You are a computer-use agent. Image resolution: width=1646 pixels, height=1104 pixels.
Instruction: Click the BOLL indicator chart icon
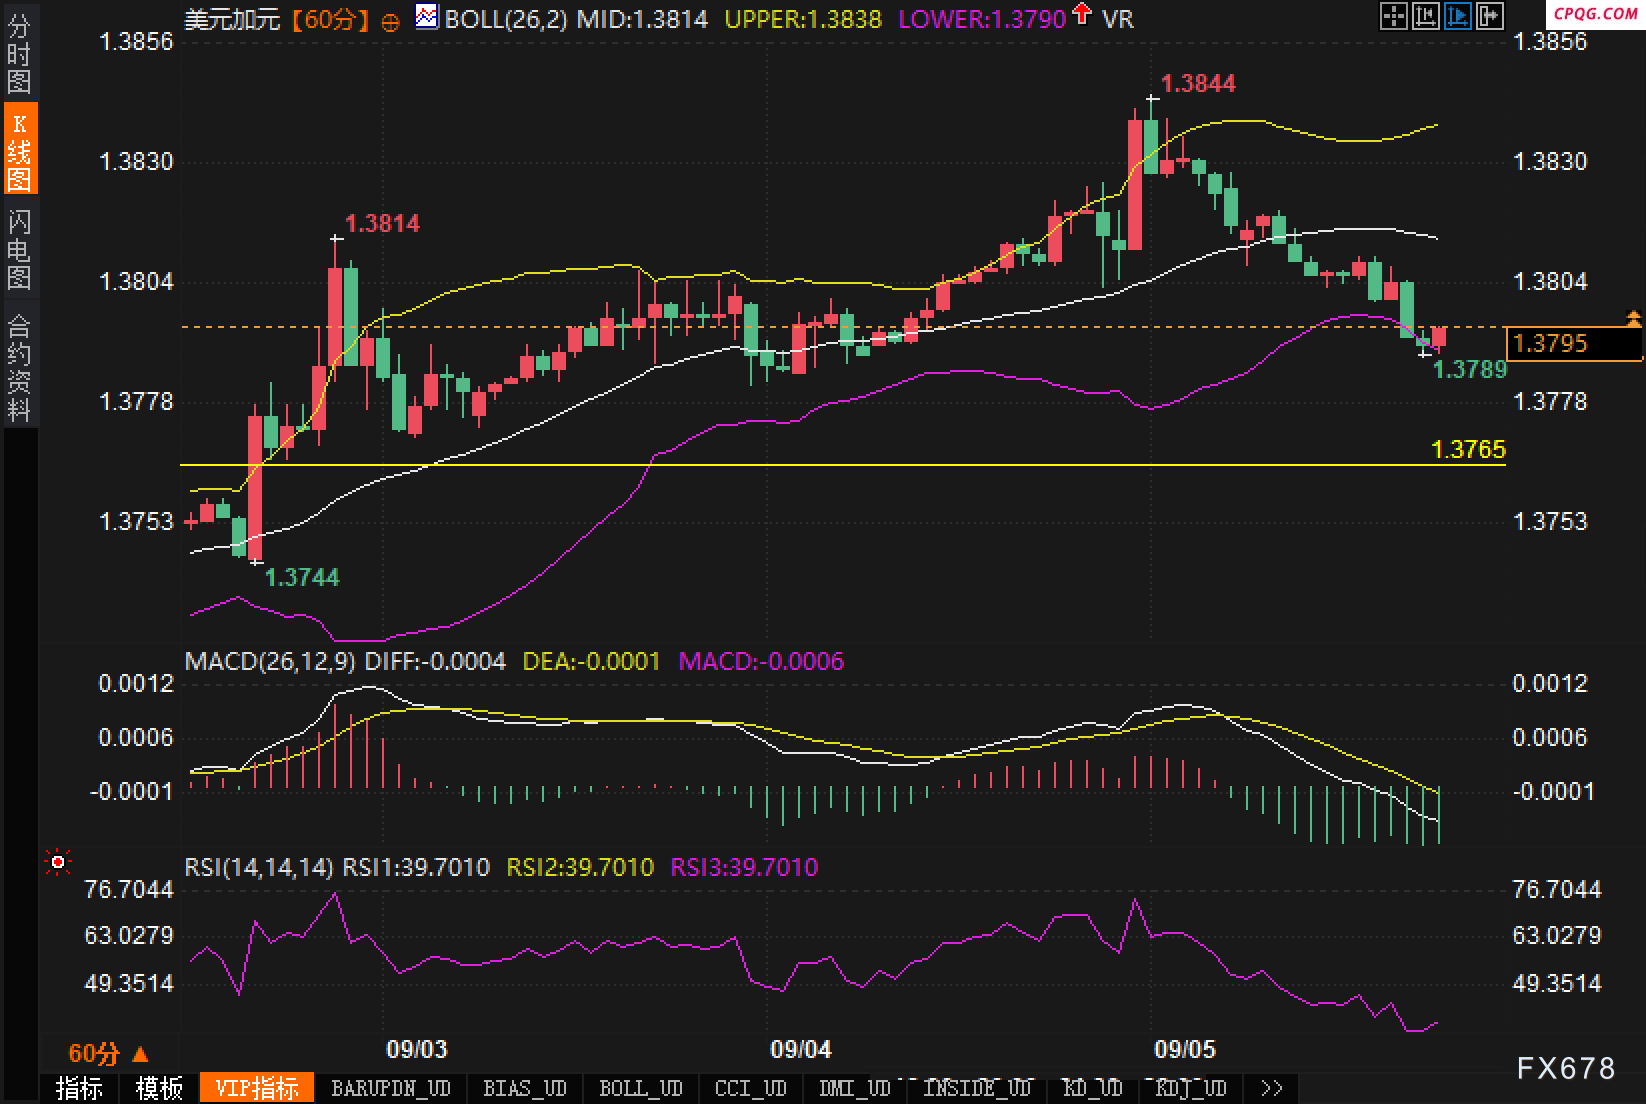(x=427, y=17)
